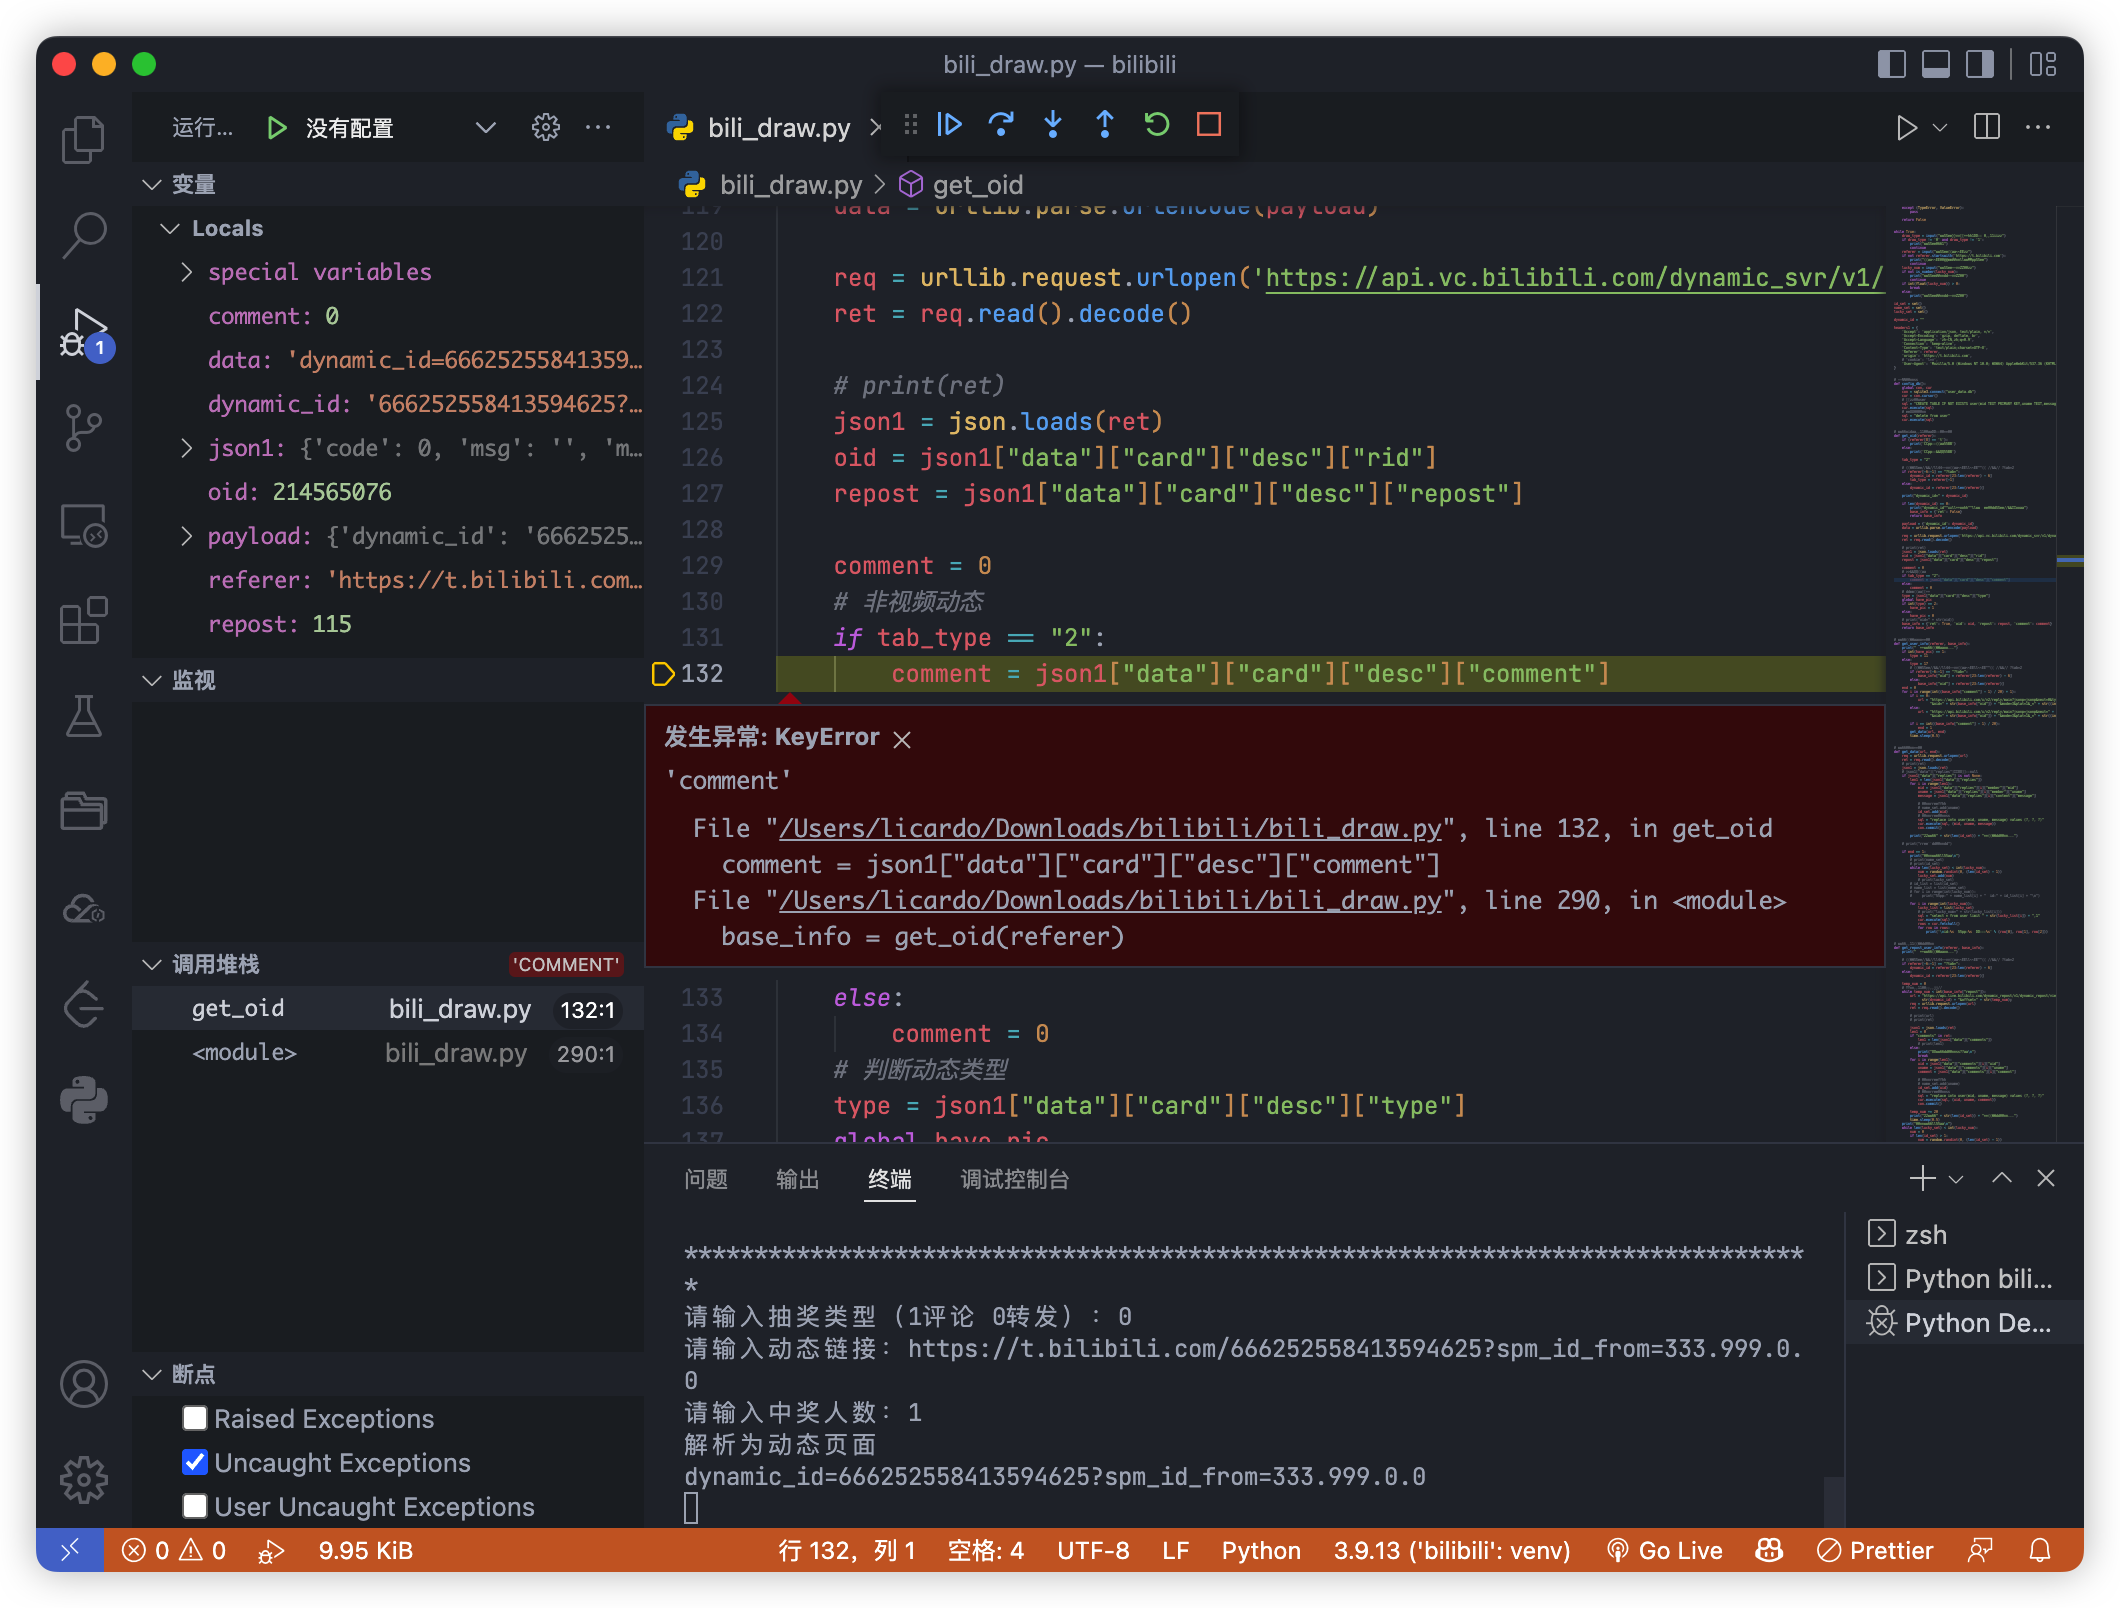This screenshot has width=2120, height=1608.
Task: Expand special variables
Action: tap(187, 272)
